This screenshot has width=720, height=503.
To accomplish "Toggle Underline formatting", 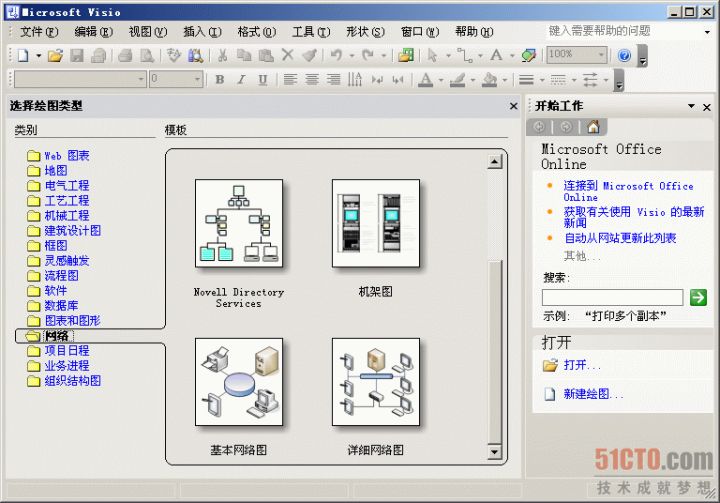I will 263,79.
